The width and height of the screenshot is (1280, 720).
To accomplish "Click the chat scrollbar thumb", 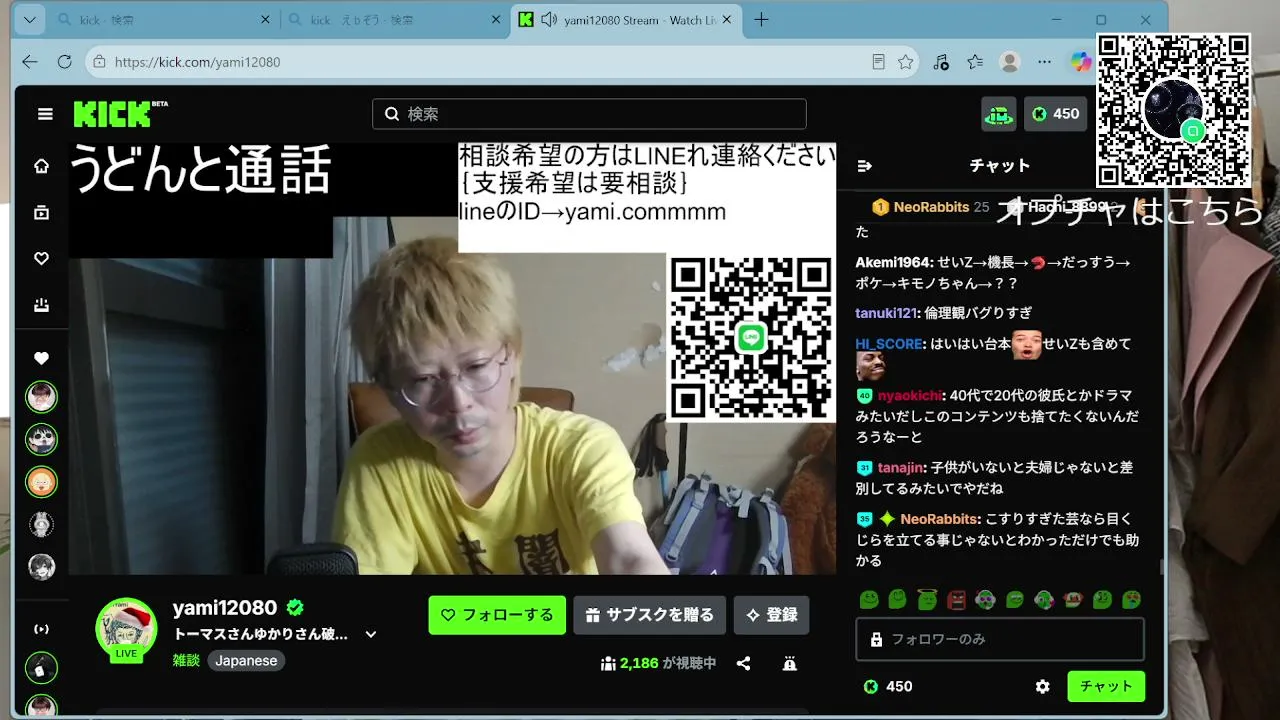I will 1161,566.
